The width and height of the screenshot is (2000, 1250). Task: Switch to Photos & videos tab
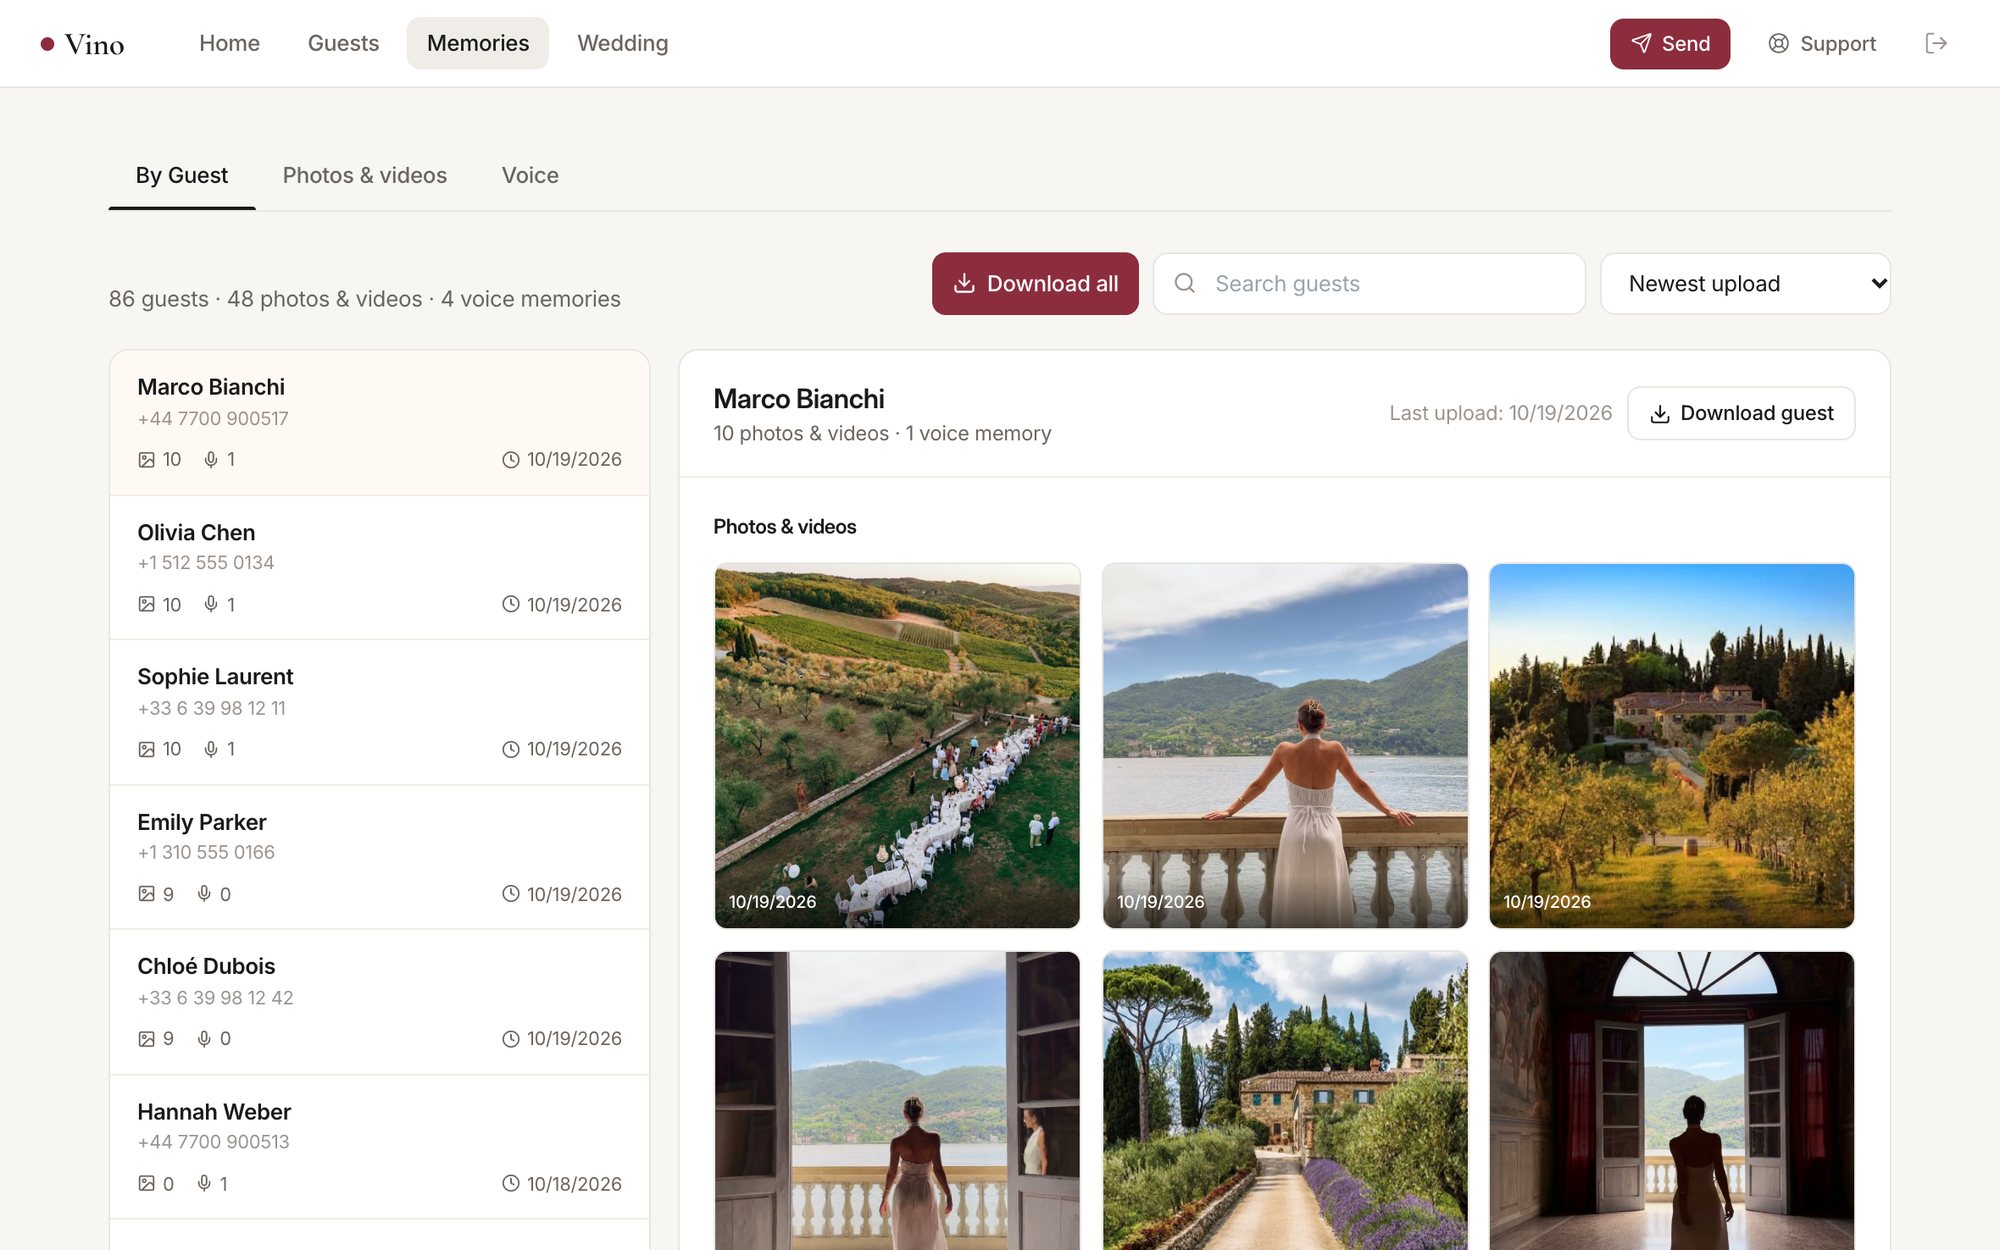click(x=365, y=176)
